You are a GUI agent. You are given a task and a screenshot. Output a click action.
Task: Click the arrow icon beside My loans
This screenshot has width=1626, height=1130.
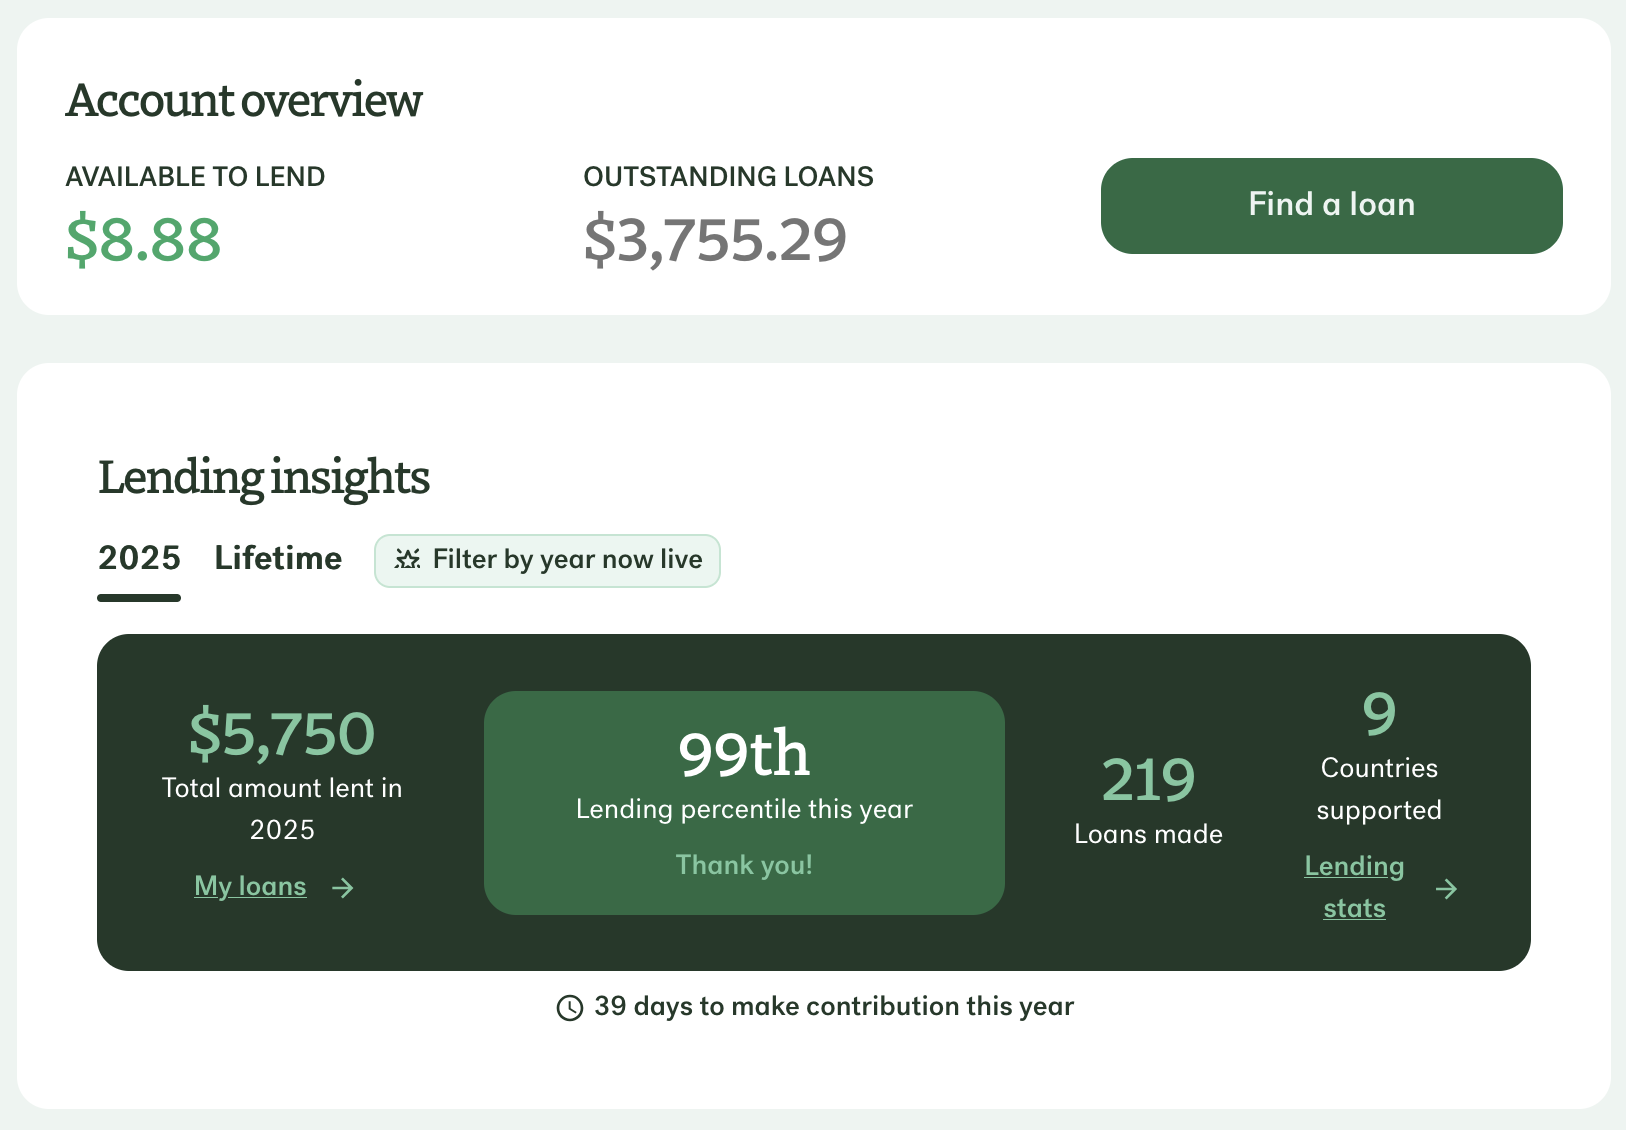[343, 888]
